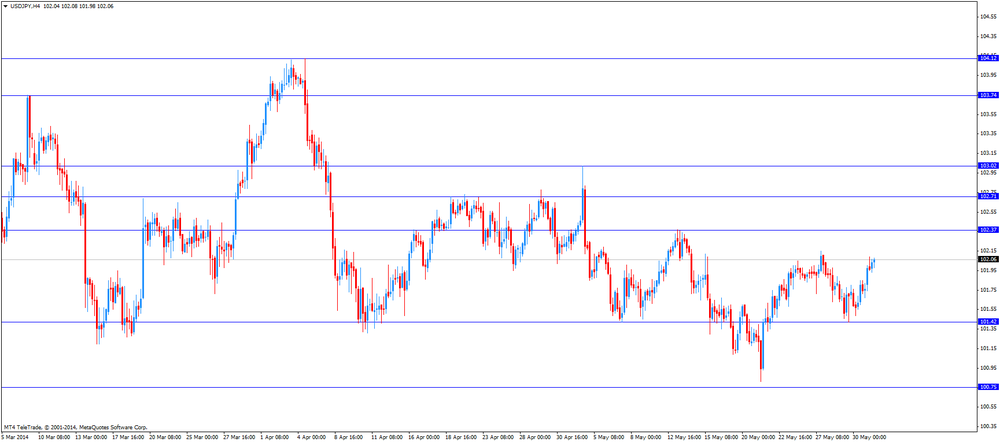This screenshot has height=442, width=1000.
Task: Click the 104.55 price scale value
Action: click(x=989, y=16)
